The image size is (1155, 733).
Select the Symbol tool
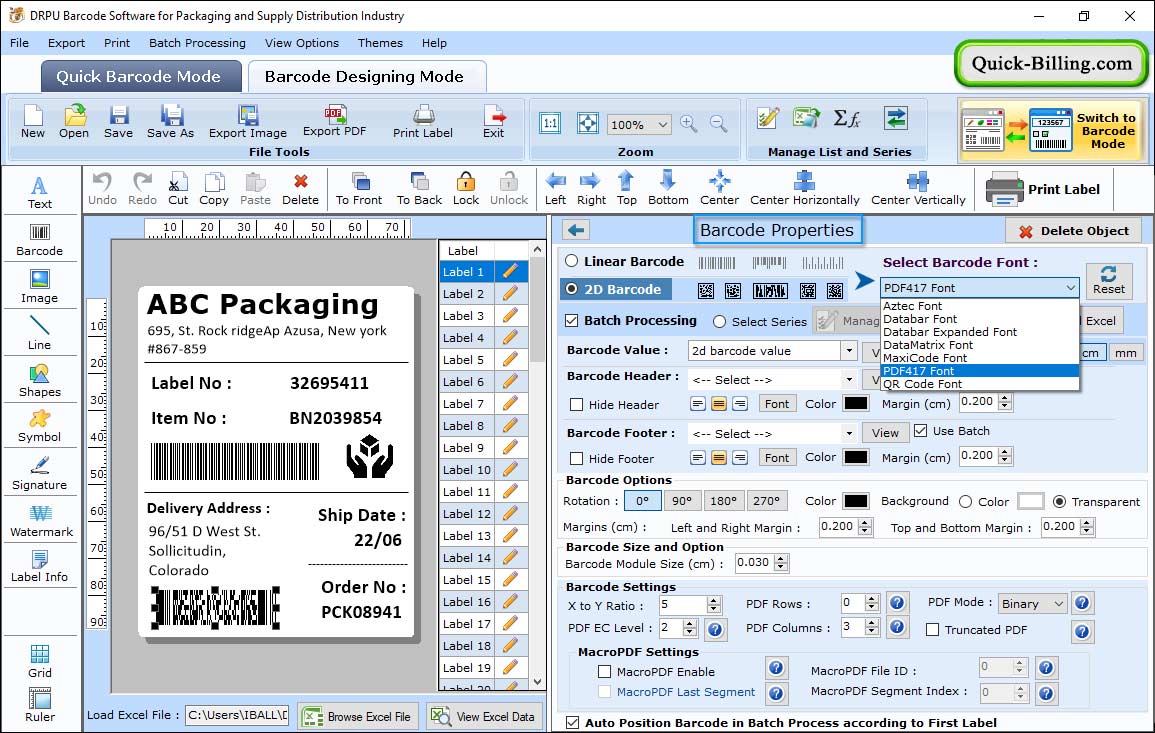pyautogui.click(x=40, y=427)
